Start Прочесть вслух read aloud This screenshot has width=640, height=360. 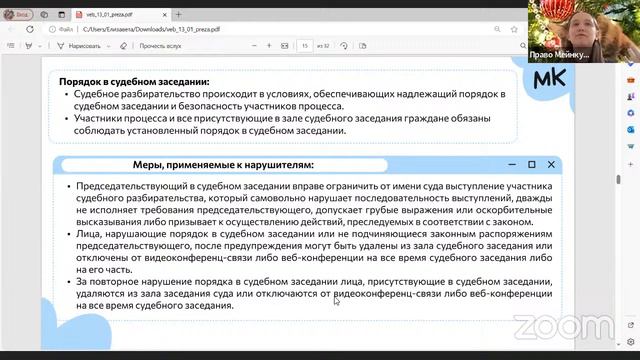click(160, 46)
